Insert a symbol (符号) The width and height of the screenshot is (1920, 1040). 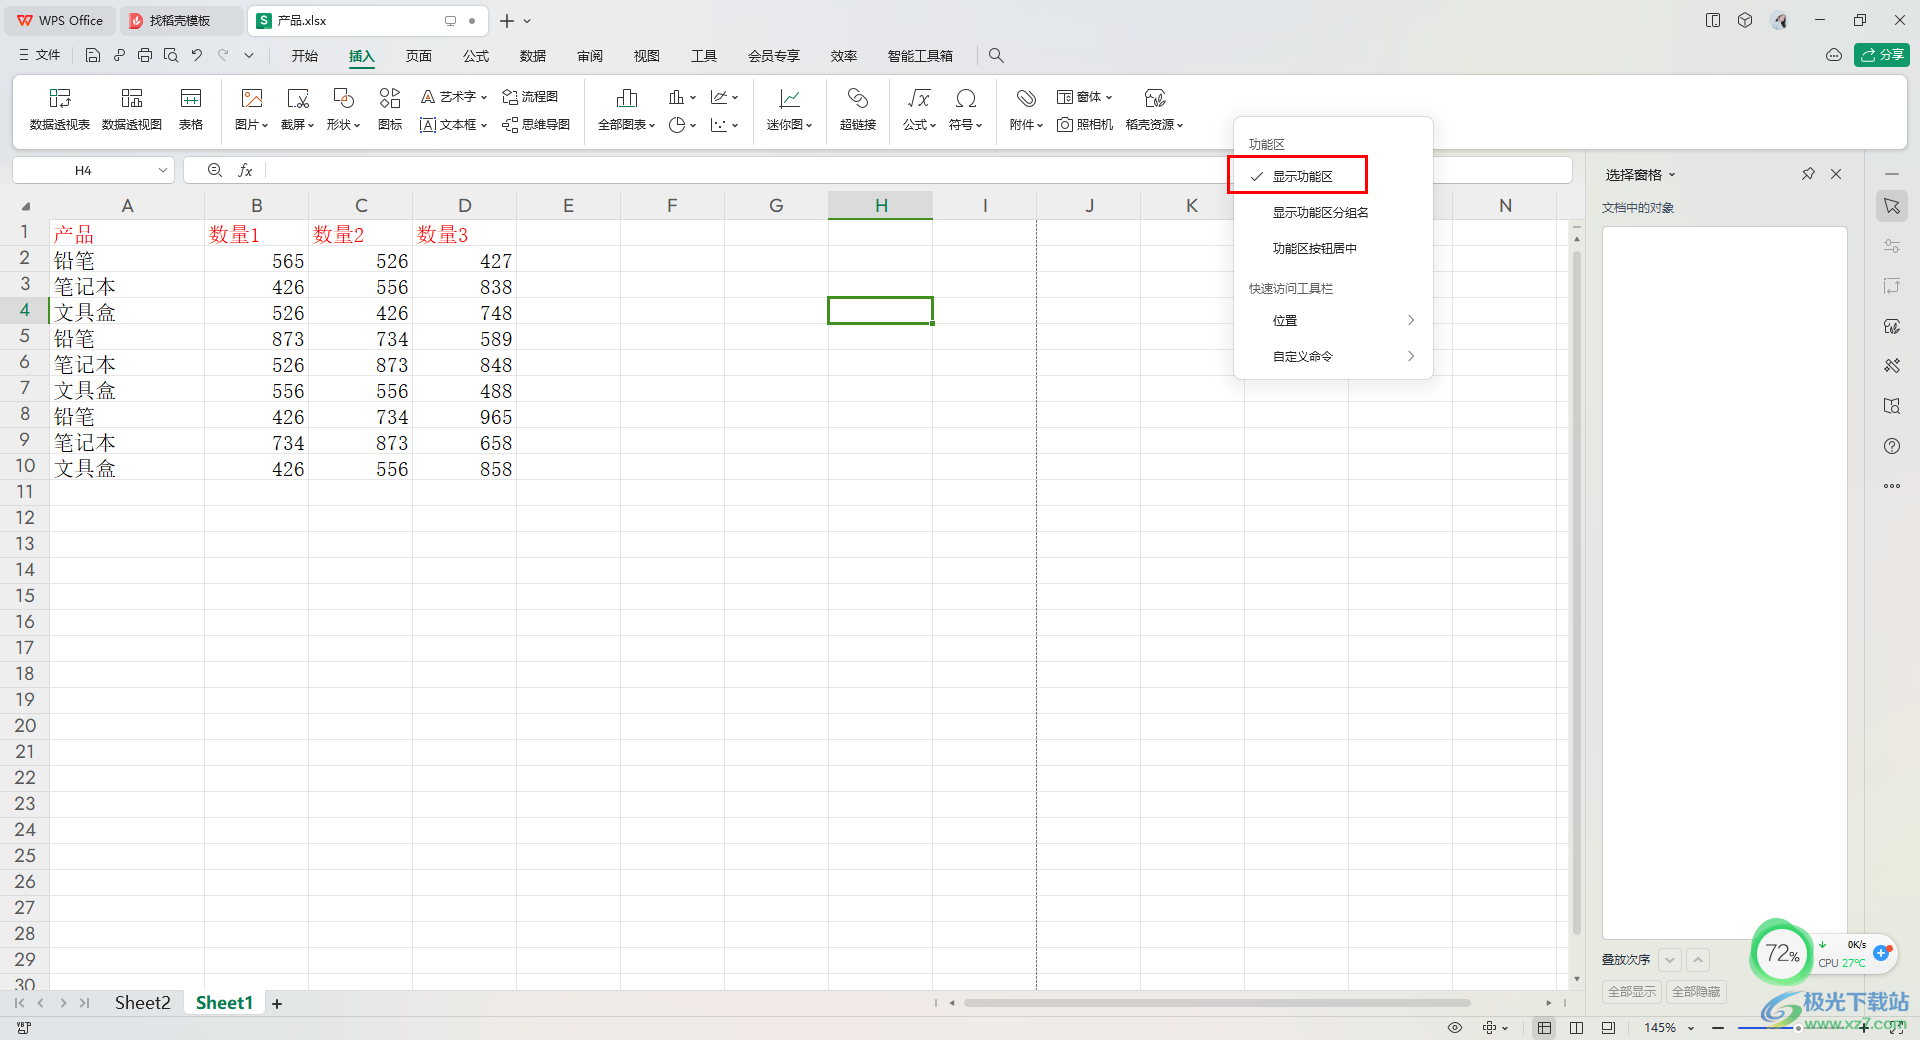coord(966,109)
